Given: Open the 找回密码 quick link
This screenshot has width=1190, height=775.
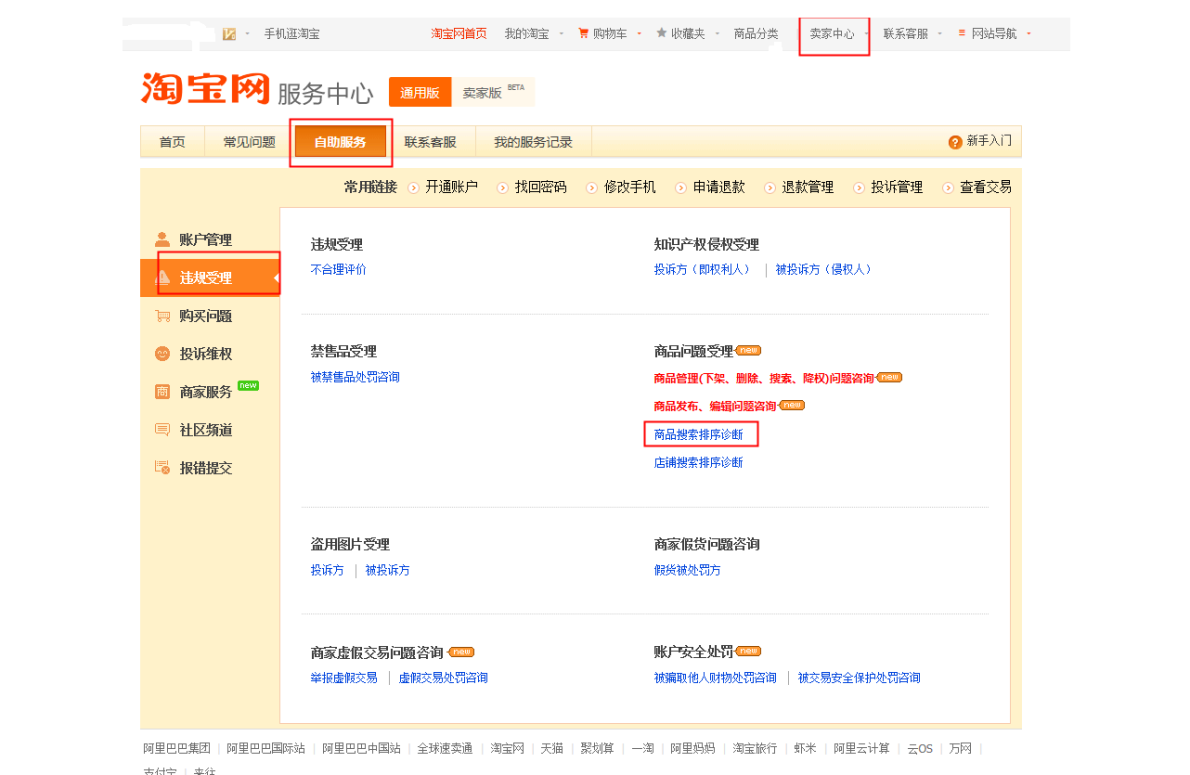Looking at the screenshot, I should (540, 187).
